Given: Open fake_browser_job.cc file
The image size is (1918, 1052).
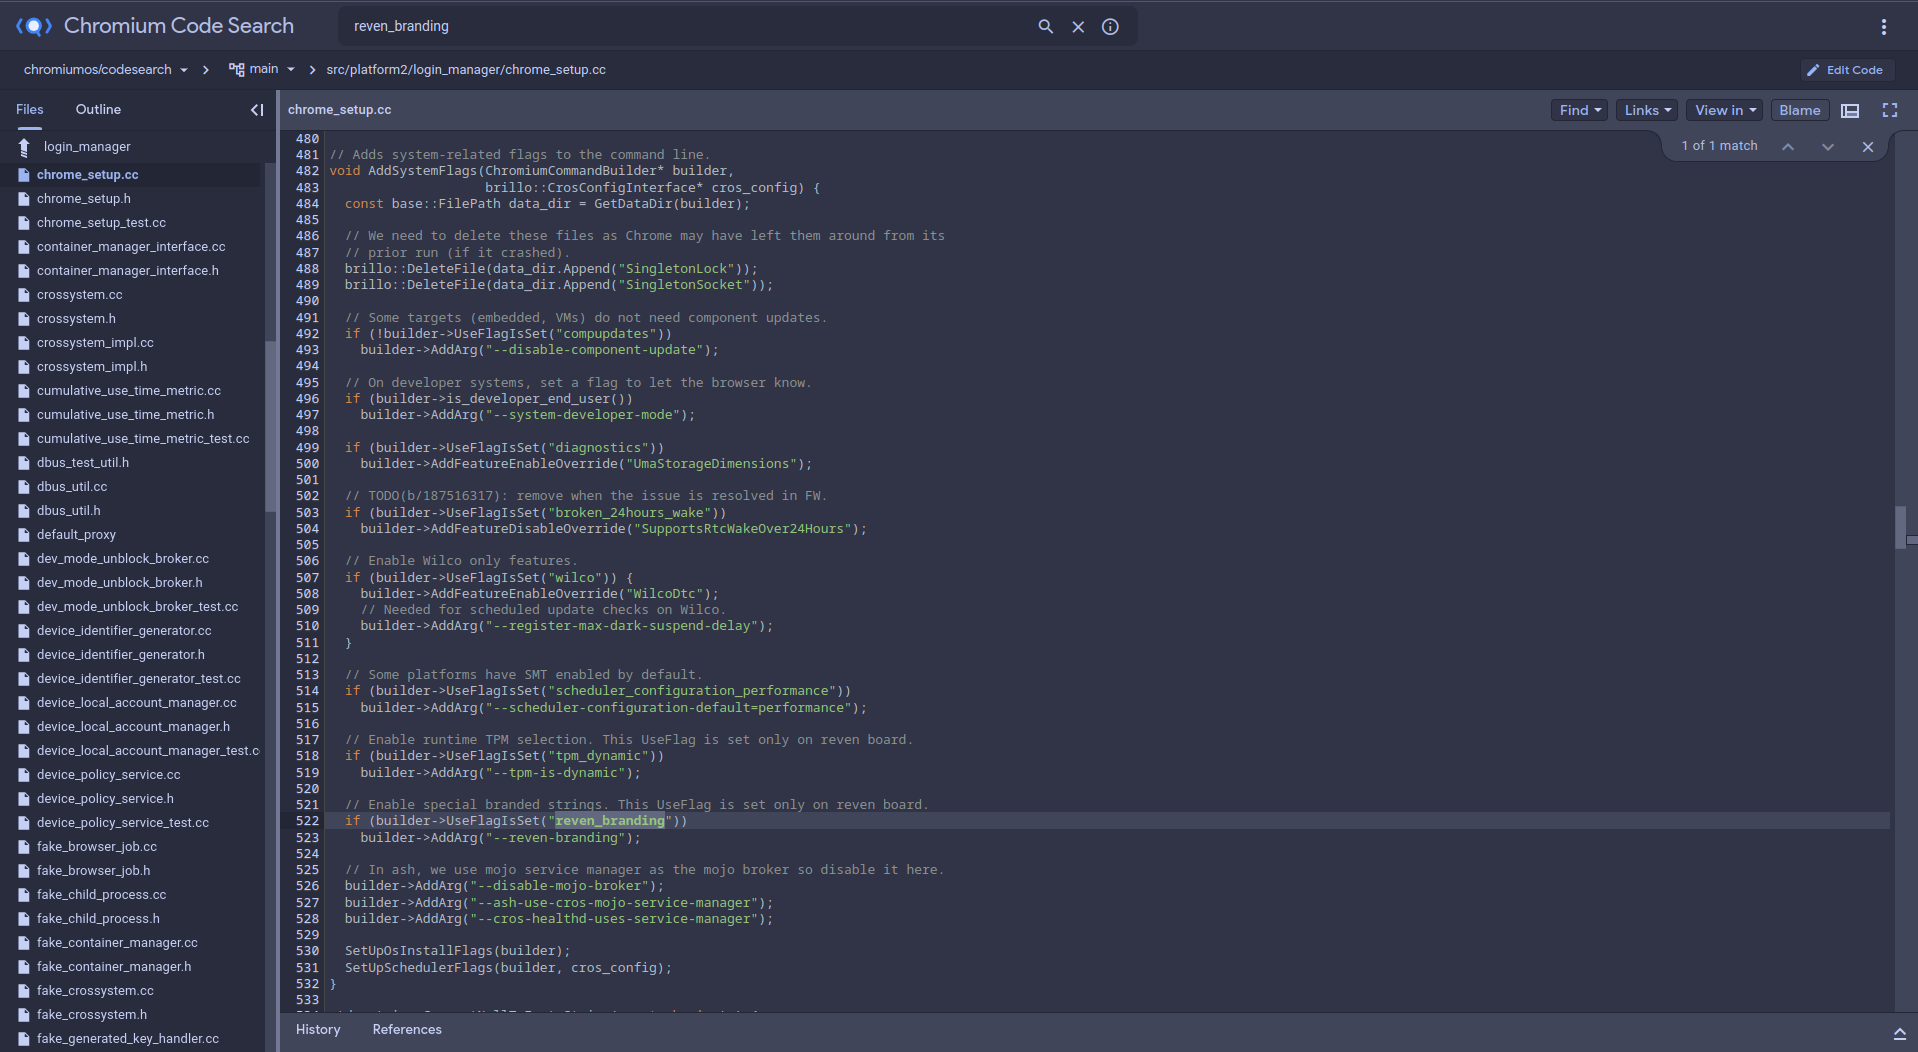Looking at the screenshot, I should point(97,847).
